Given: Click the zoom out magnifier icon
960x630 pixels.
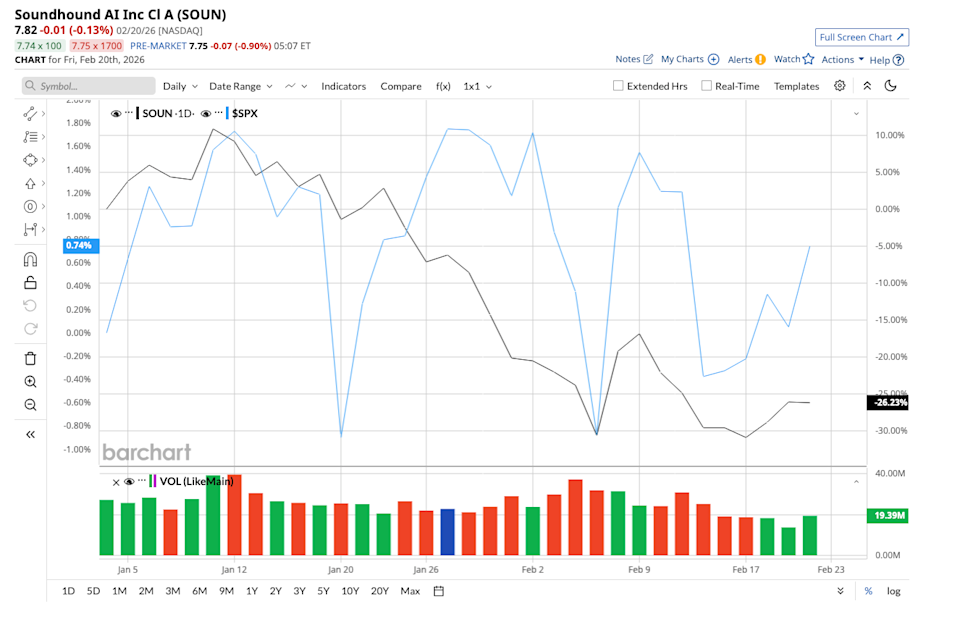Looking at the screenshot, I should pos(30,405).
